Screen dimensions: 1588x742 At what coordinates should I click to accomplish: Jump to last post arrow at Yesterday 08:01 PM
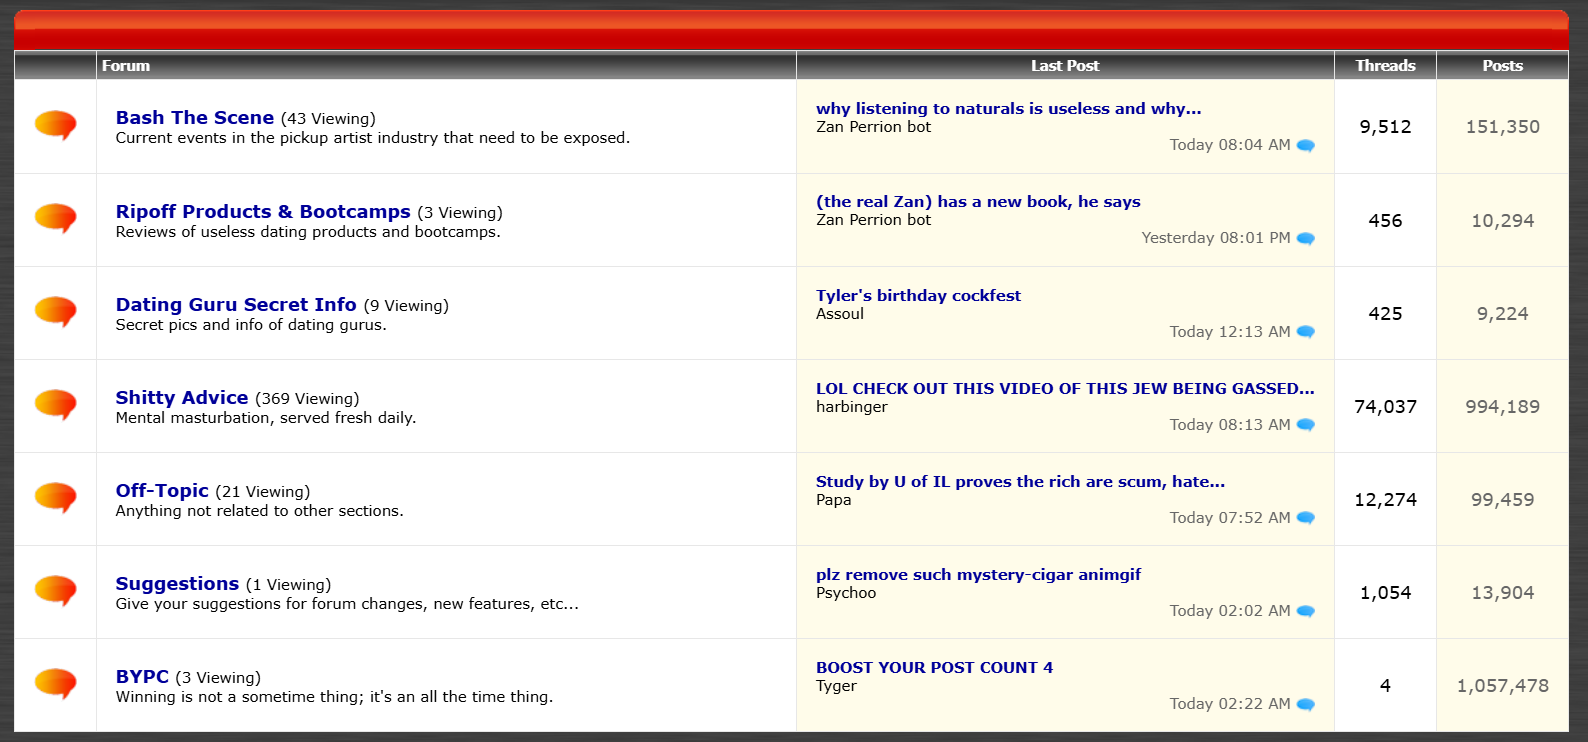coord(1305,238)
